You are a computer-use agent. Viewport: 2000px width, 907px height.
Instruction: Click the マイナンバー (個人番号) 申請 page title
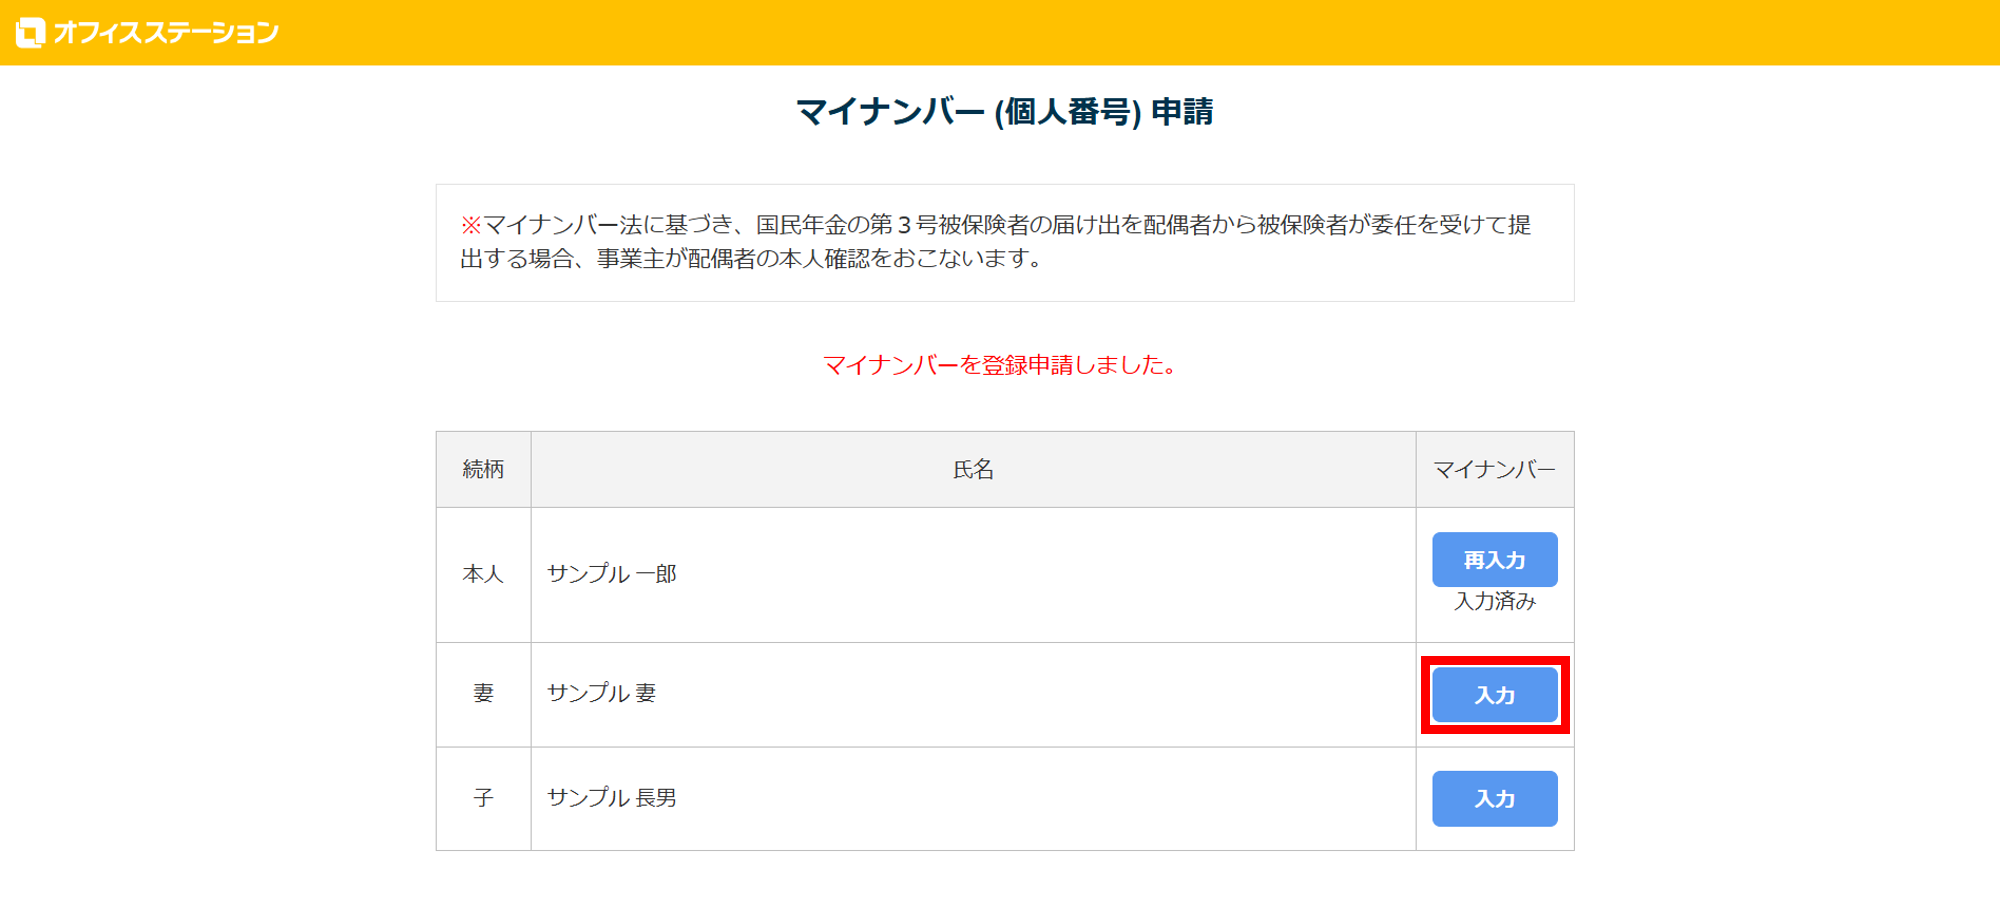tap(1004, 112)
